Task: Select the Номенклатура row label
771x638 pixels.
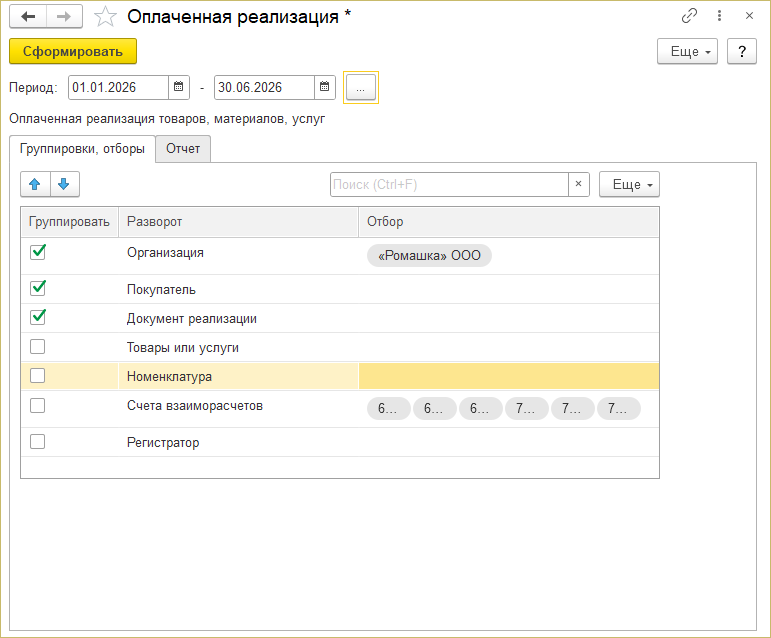Action: [170, 377]
